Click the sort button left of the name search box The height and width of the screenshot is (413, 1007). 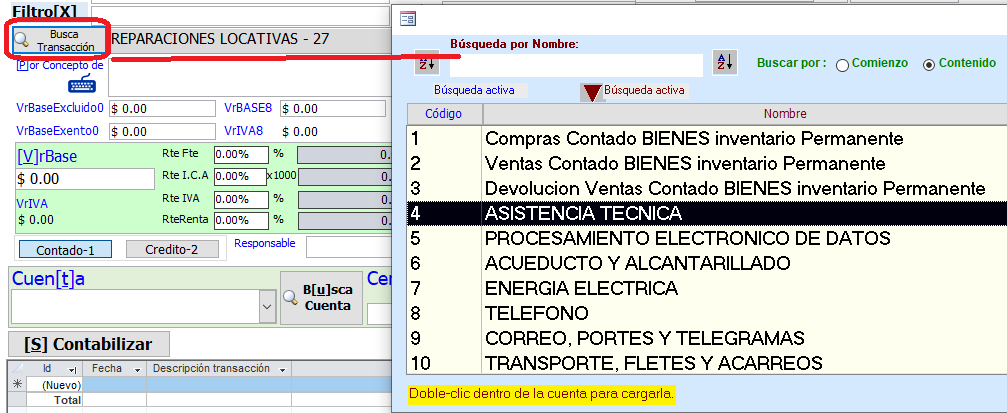tap(426, 63)
